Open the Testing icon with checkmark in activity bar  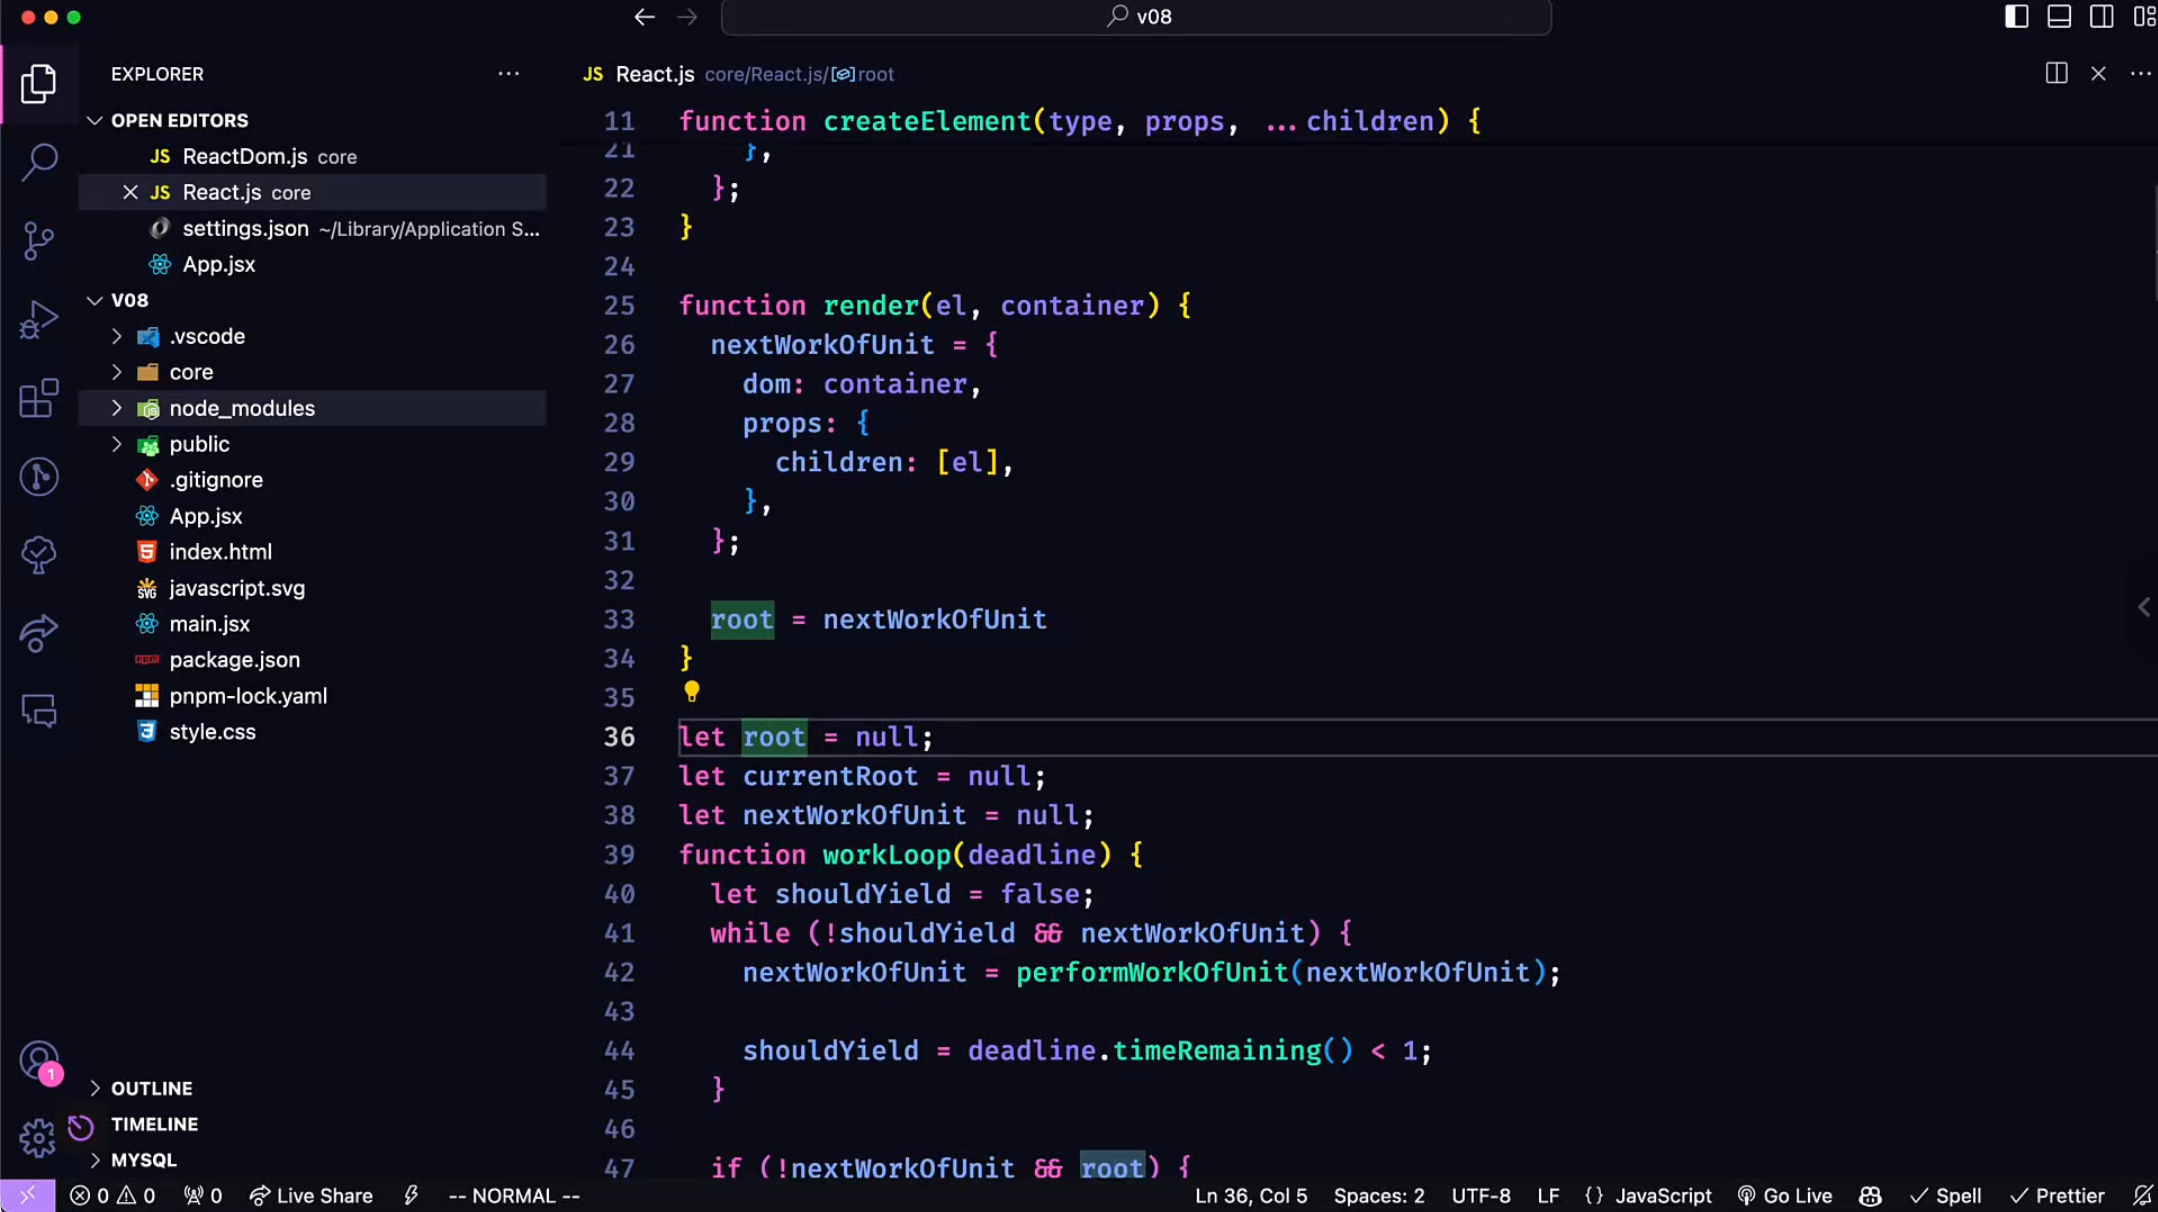(x=38, y=555)
